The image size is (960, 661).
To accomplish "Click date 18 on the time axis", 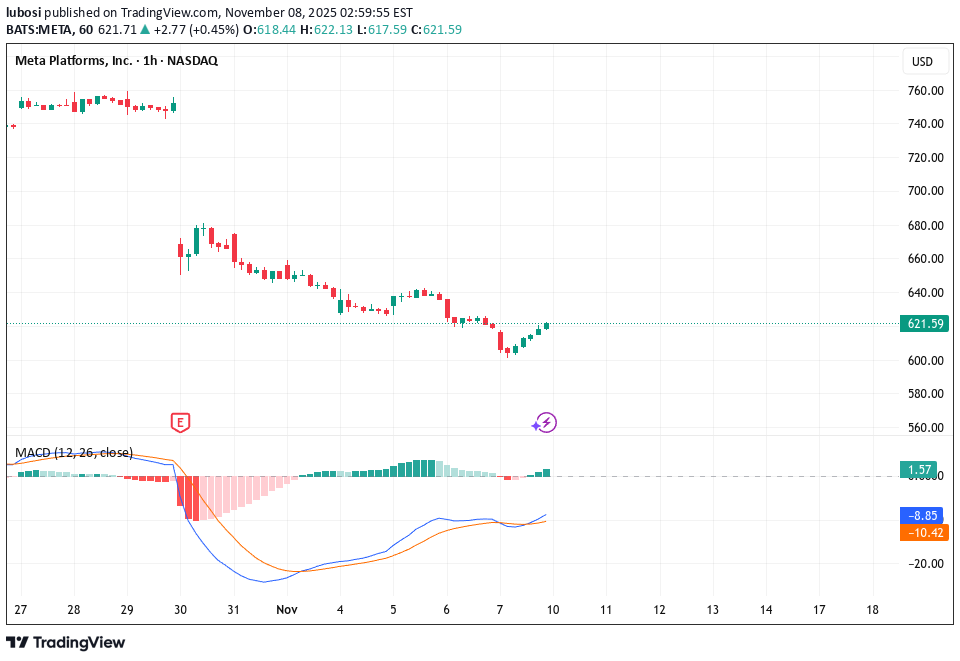I will [x=872, y=609].
